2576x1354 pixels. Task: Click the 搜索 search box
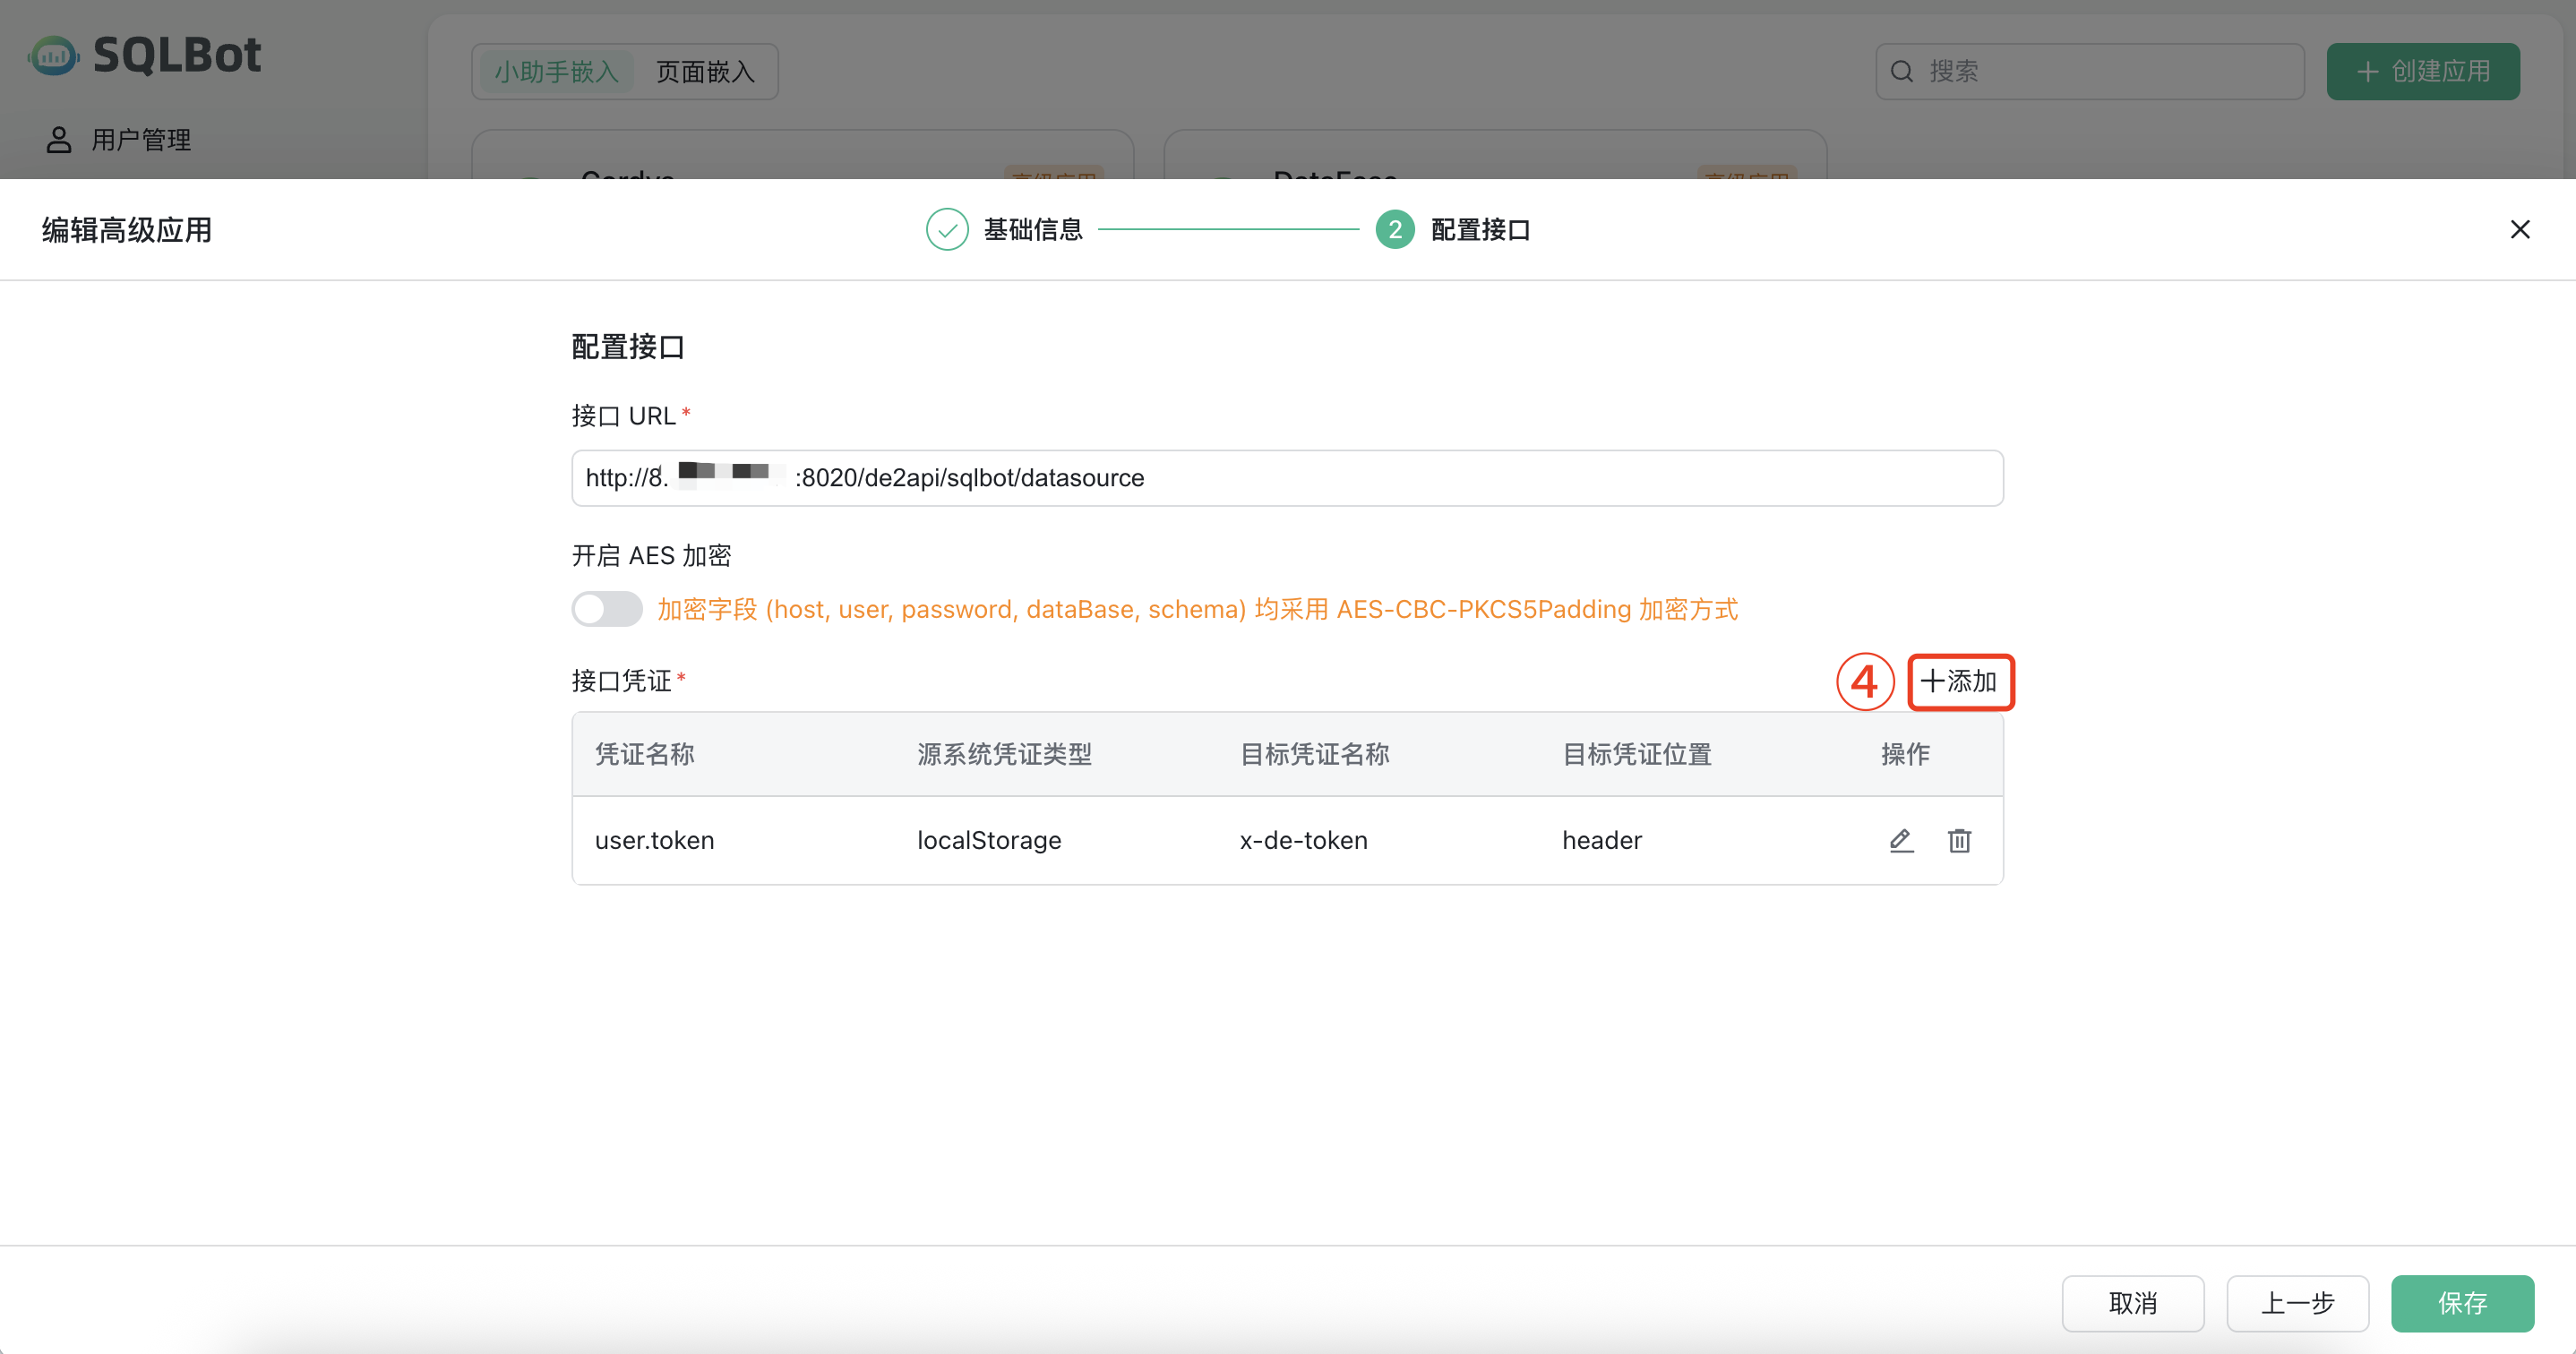coord(2088,70)
